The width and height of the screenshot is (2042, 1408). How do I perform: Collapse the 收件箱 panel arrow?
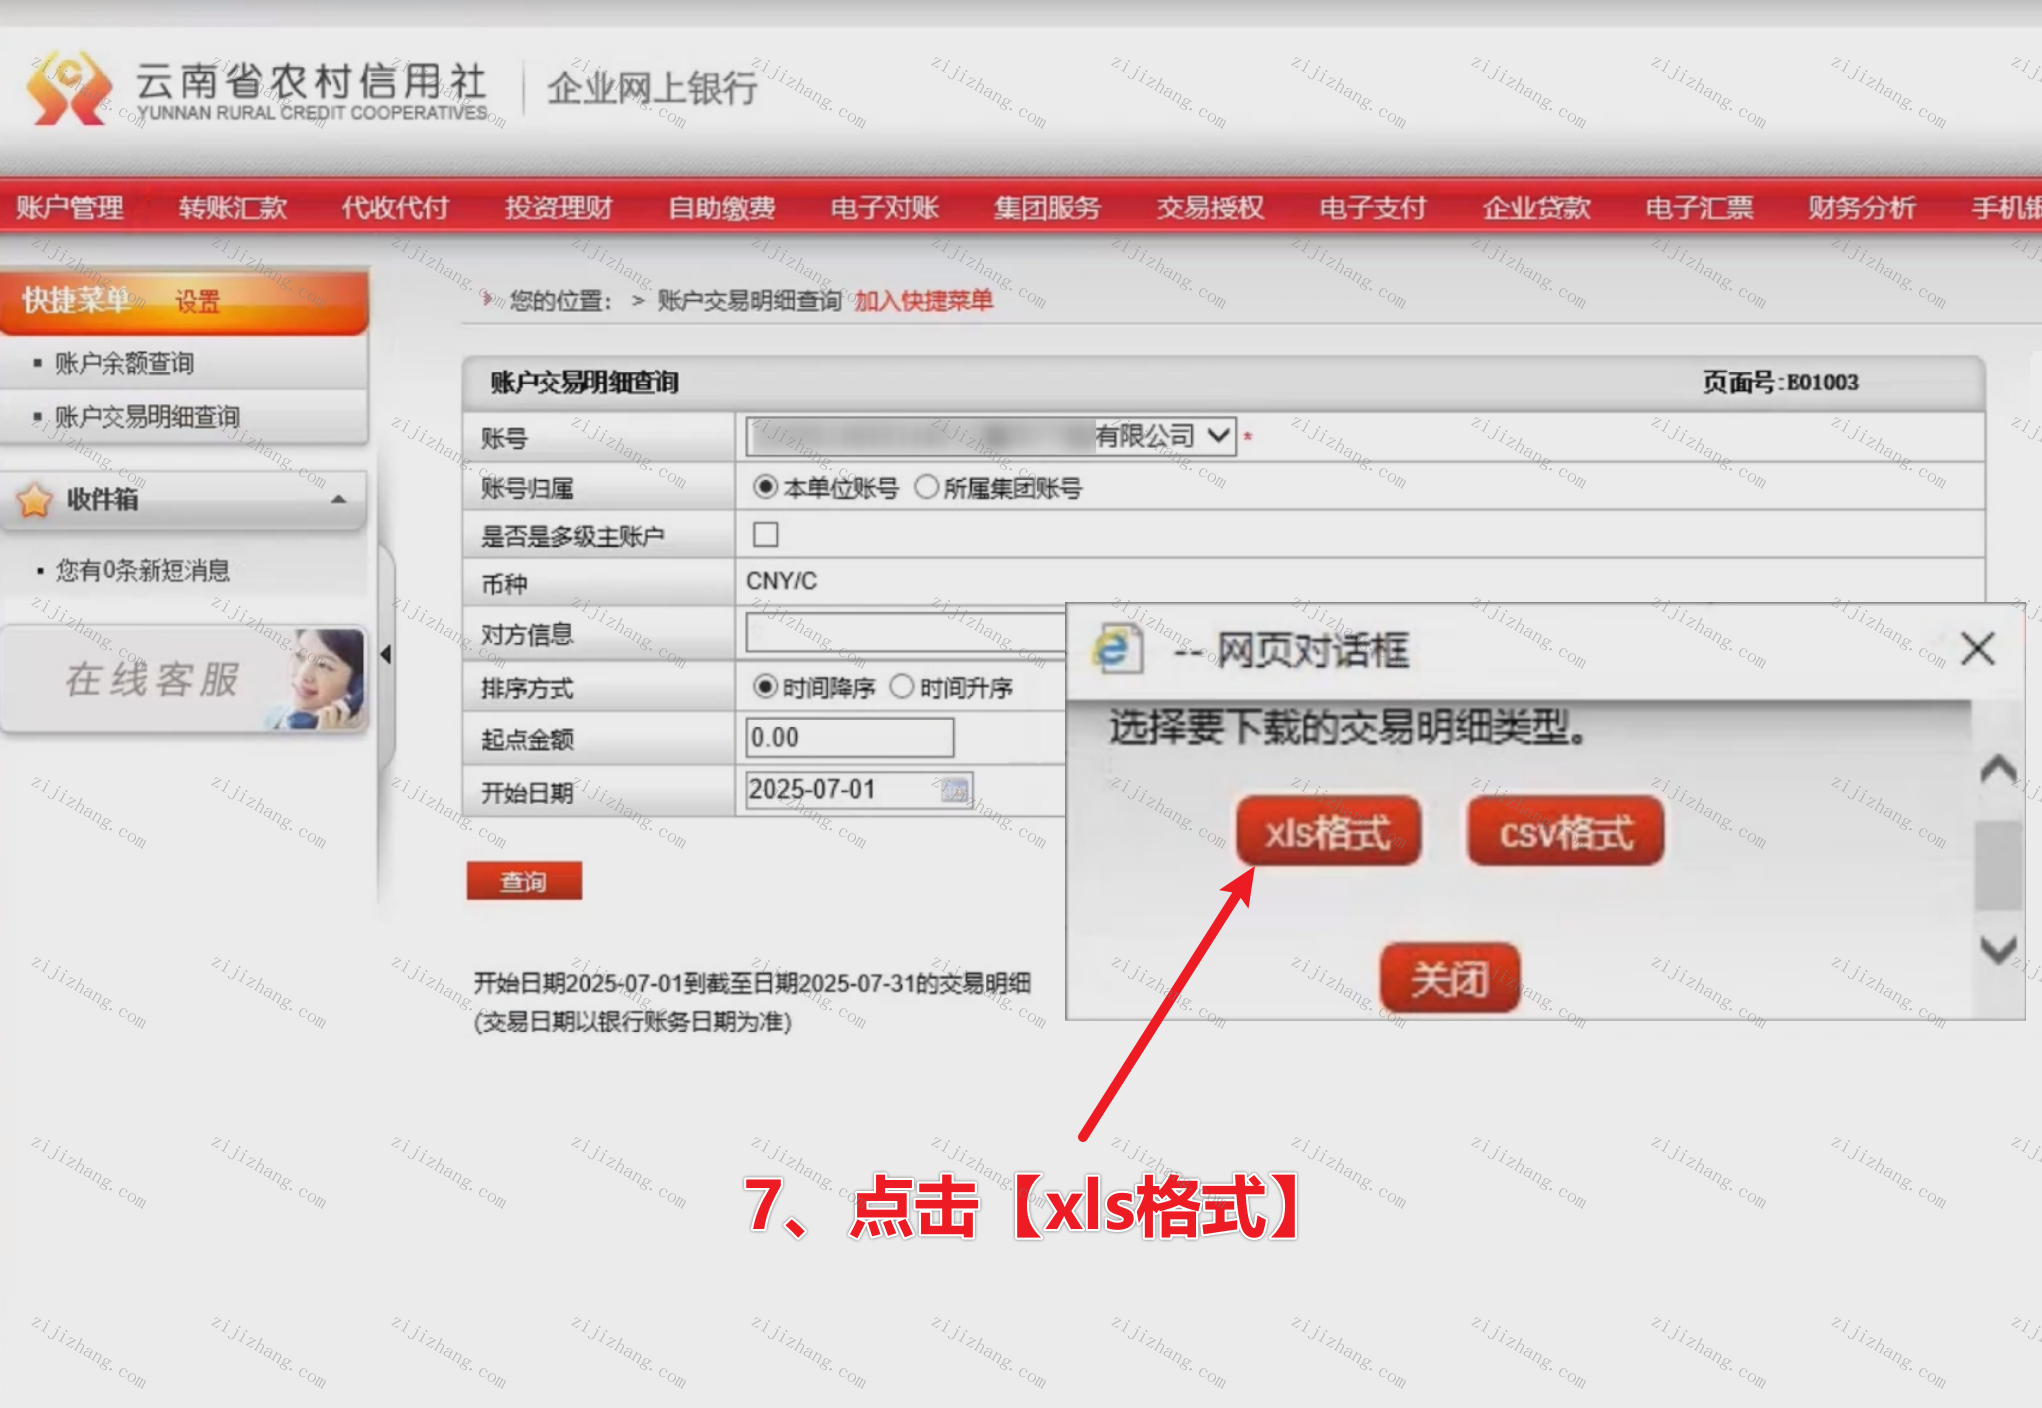(x=339, y=499)
